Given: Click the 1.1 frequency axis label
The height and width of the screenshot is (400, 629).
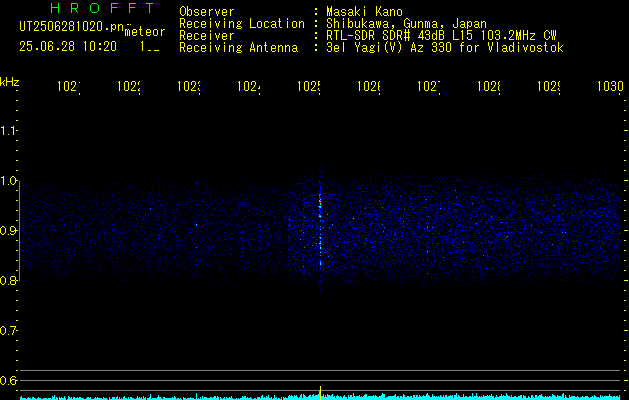Looking at the screenshot, I should point(9,131).
